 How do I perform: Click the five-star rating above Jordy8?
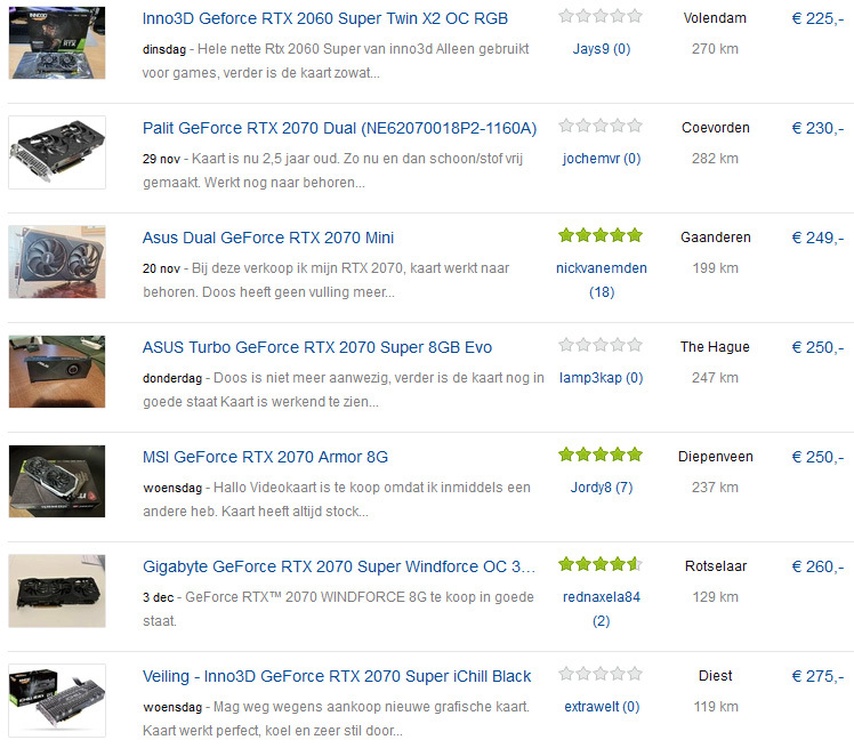[600, 455]
